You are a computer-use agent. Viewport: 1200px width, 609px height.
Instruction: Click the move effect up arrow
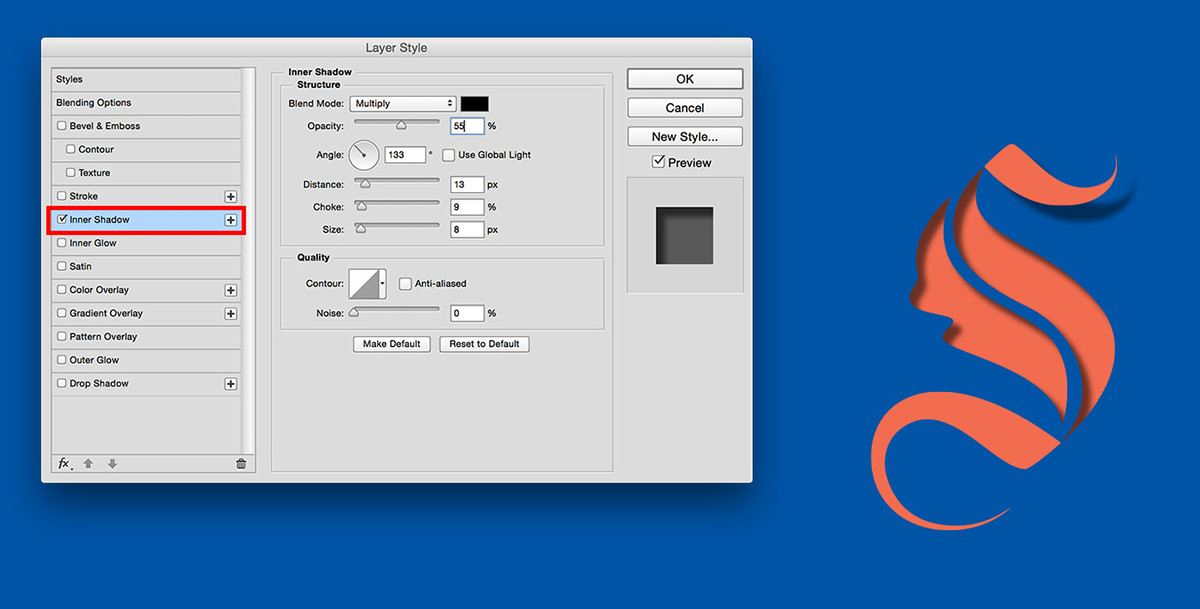88,464
